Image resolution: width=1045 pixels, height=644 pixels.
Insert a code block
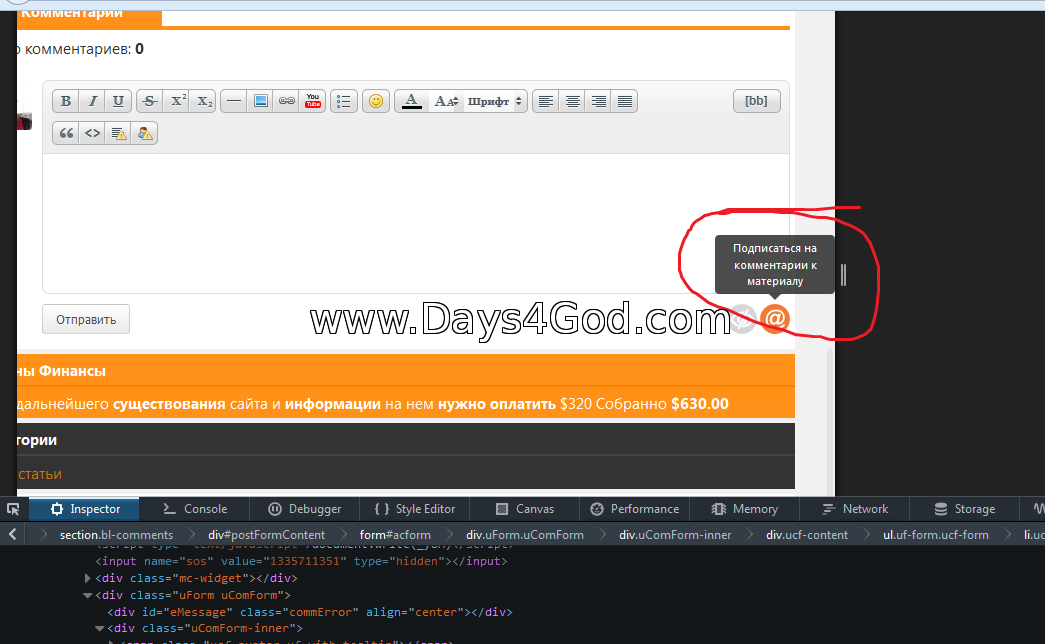pyautogui.click(x=92, y=133)
